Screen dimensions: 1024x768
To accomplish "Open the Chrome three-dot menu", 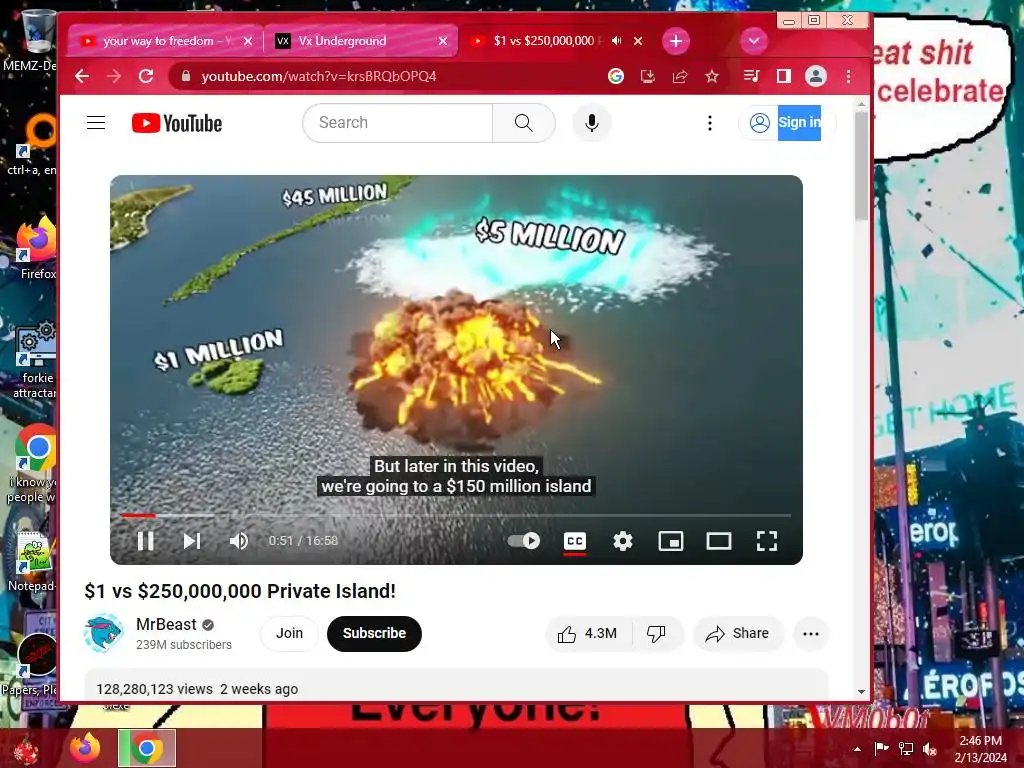I will (x=848, y=76).
